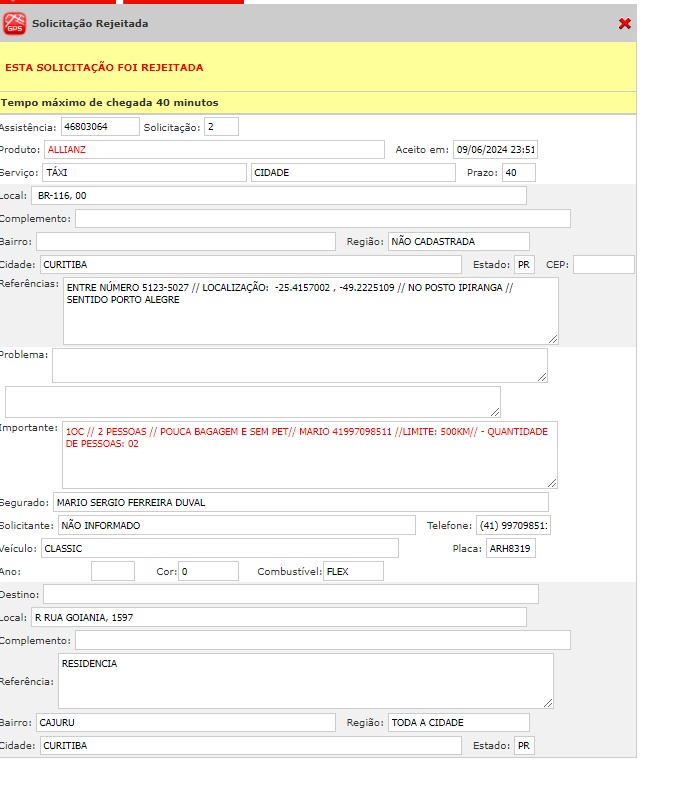Click the origin Cidade field CURITIBA

click(251, 265)
